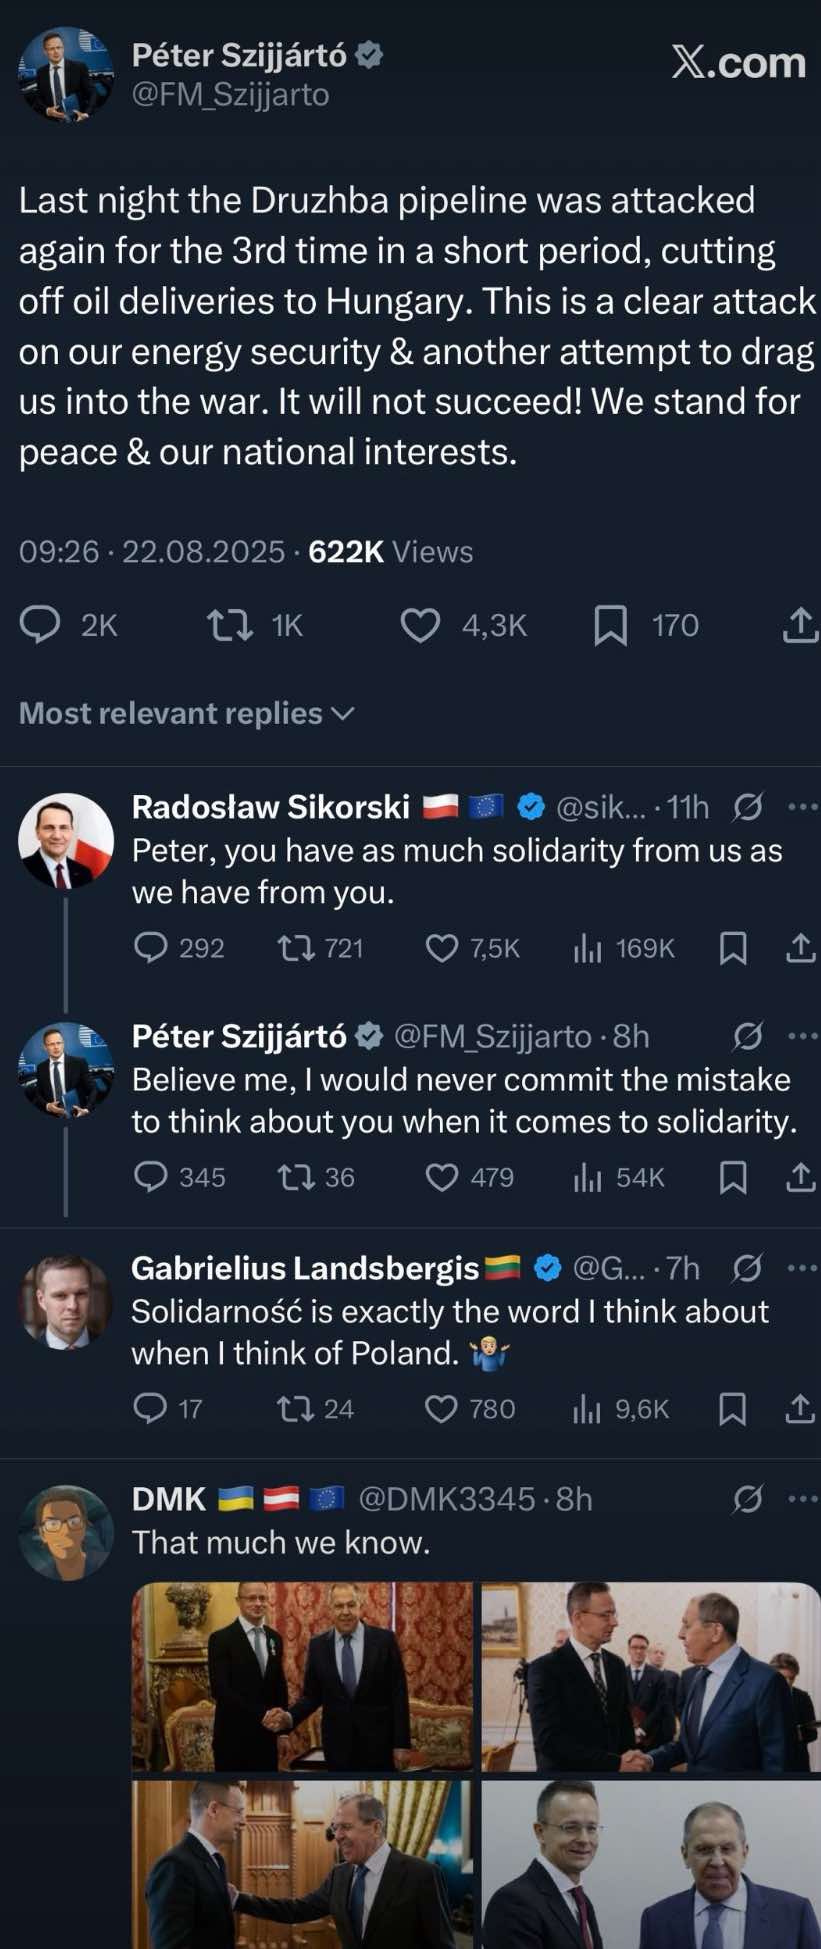Bookmark Szijjártó's reply about solidarity
821x1949 pixels.
[x=733, y=1177]
